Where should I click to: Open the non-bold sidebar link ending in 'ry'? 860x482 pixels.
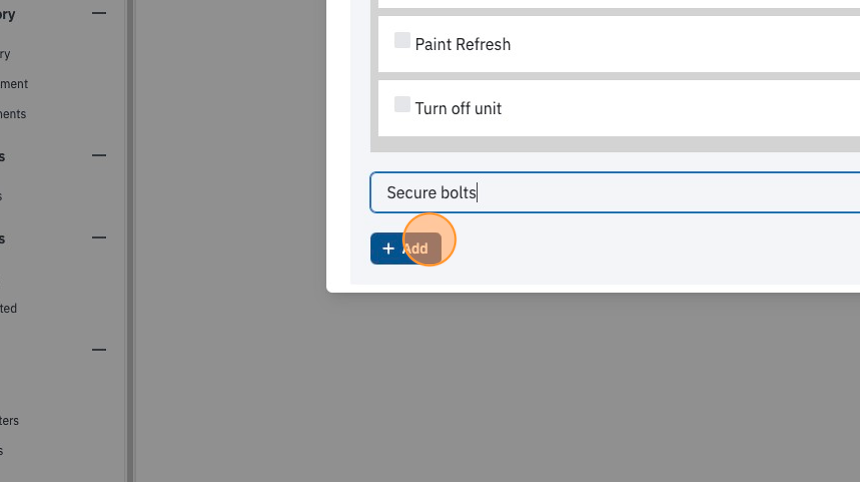[5, 54]
